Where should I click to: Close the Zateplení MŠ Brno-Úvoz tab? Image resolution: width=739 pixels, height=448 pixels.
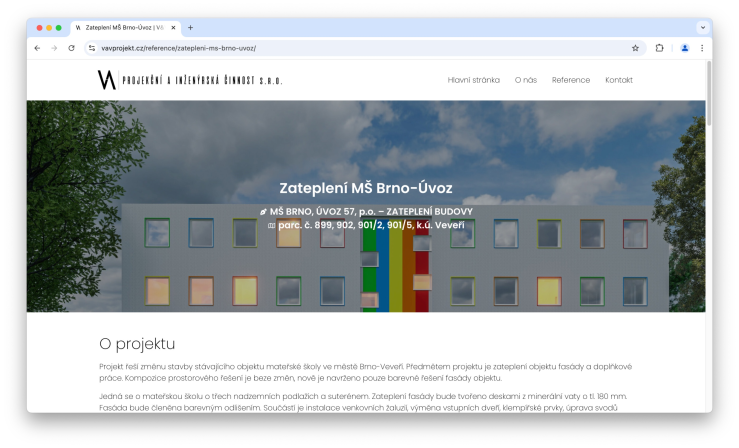click(x=173, y=28)
